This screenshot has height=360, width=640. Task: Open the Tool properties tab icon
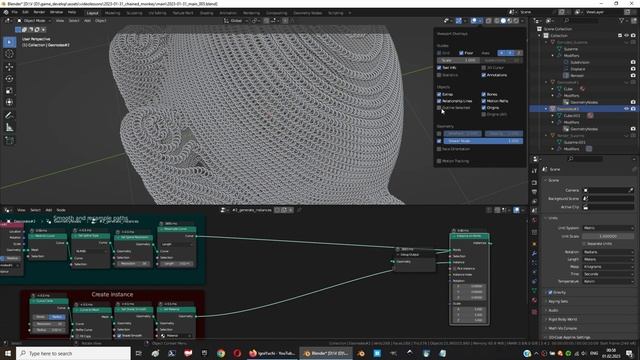pyautogui.click(x=534, y=171)
